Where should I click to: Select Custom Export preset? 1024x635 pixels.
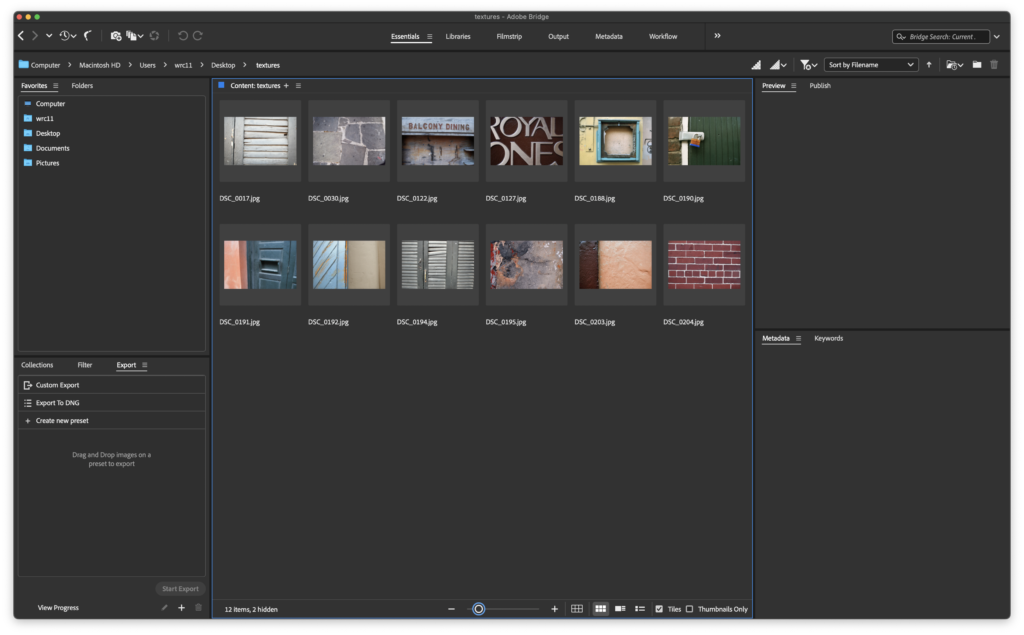click(x=57, y=385)
